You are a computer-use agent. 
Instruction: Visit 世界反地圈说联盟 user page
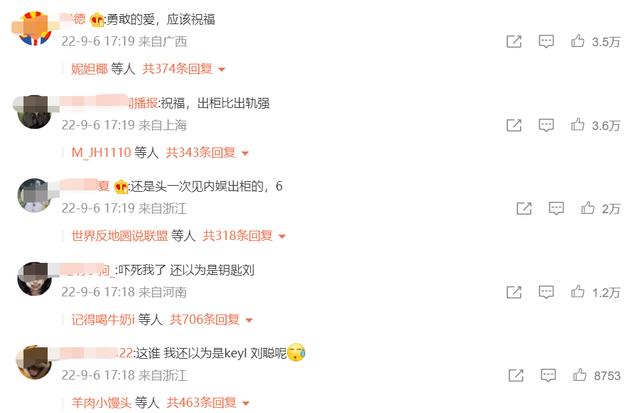click(120, 235)
